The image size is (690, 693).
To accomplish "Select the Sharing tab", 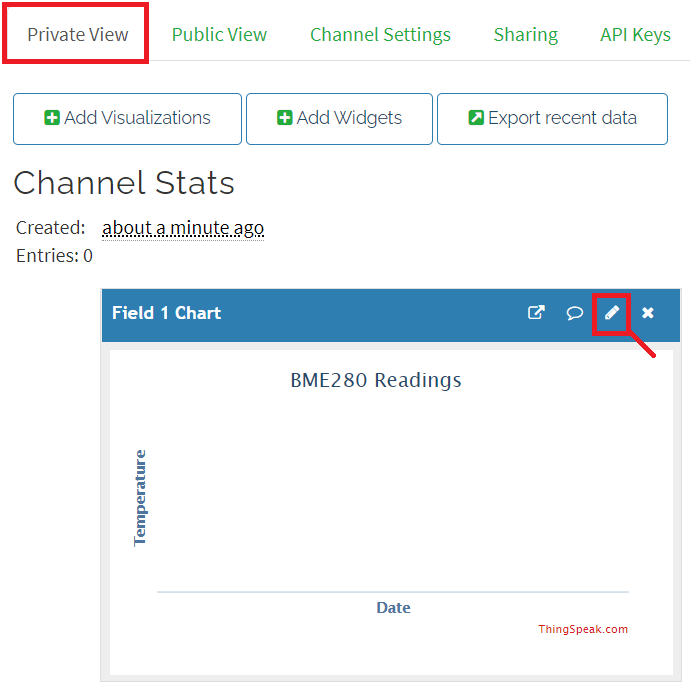I will (x=525, y=34).
